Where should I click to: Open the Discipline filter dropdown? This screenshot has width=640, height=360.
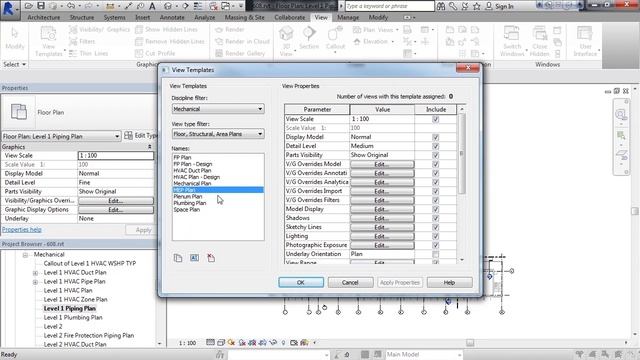point(218,109)
